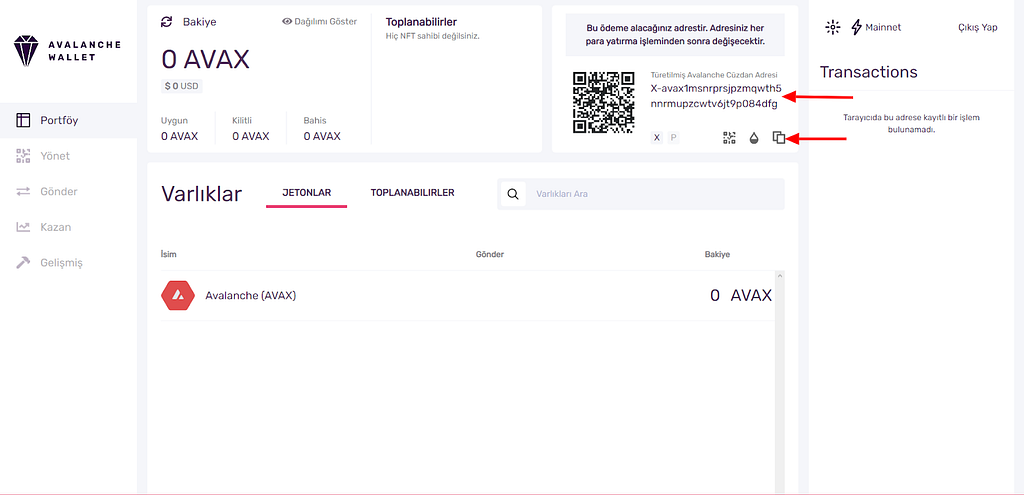Click the Yönet QR-style sidebar icon

point(24,156)
